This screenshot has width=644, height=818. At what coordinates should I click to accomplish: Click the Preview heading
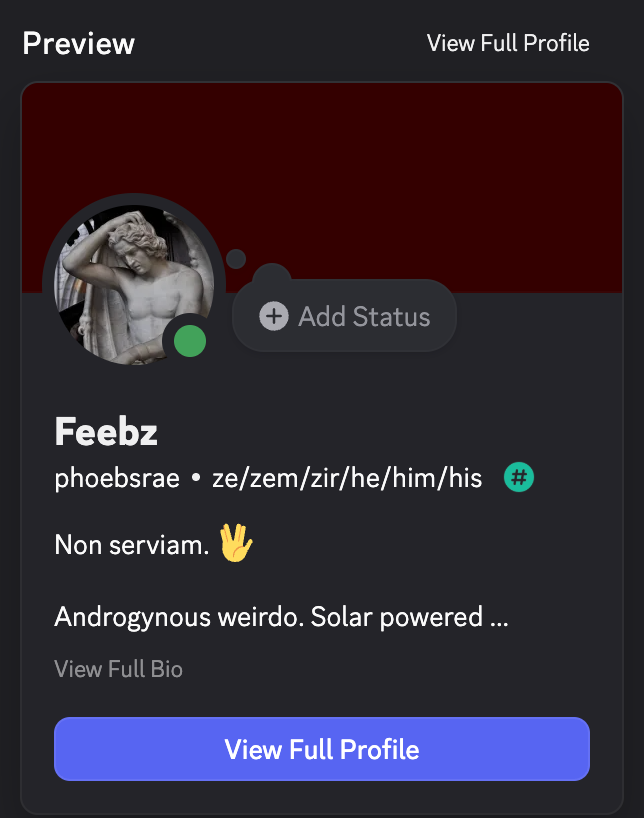[78, 43]
